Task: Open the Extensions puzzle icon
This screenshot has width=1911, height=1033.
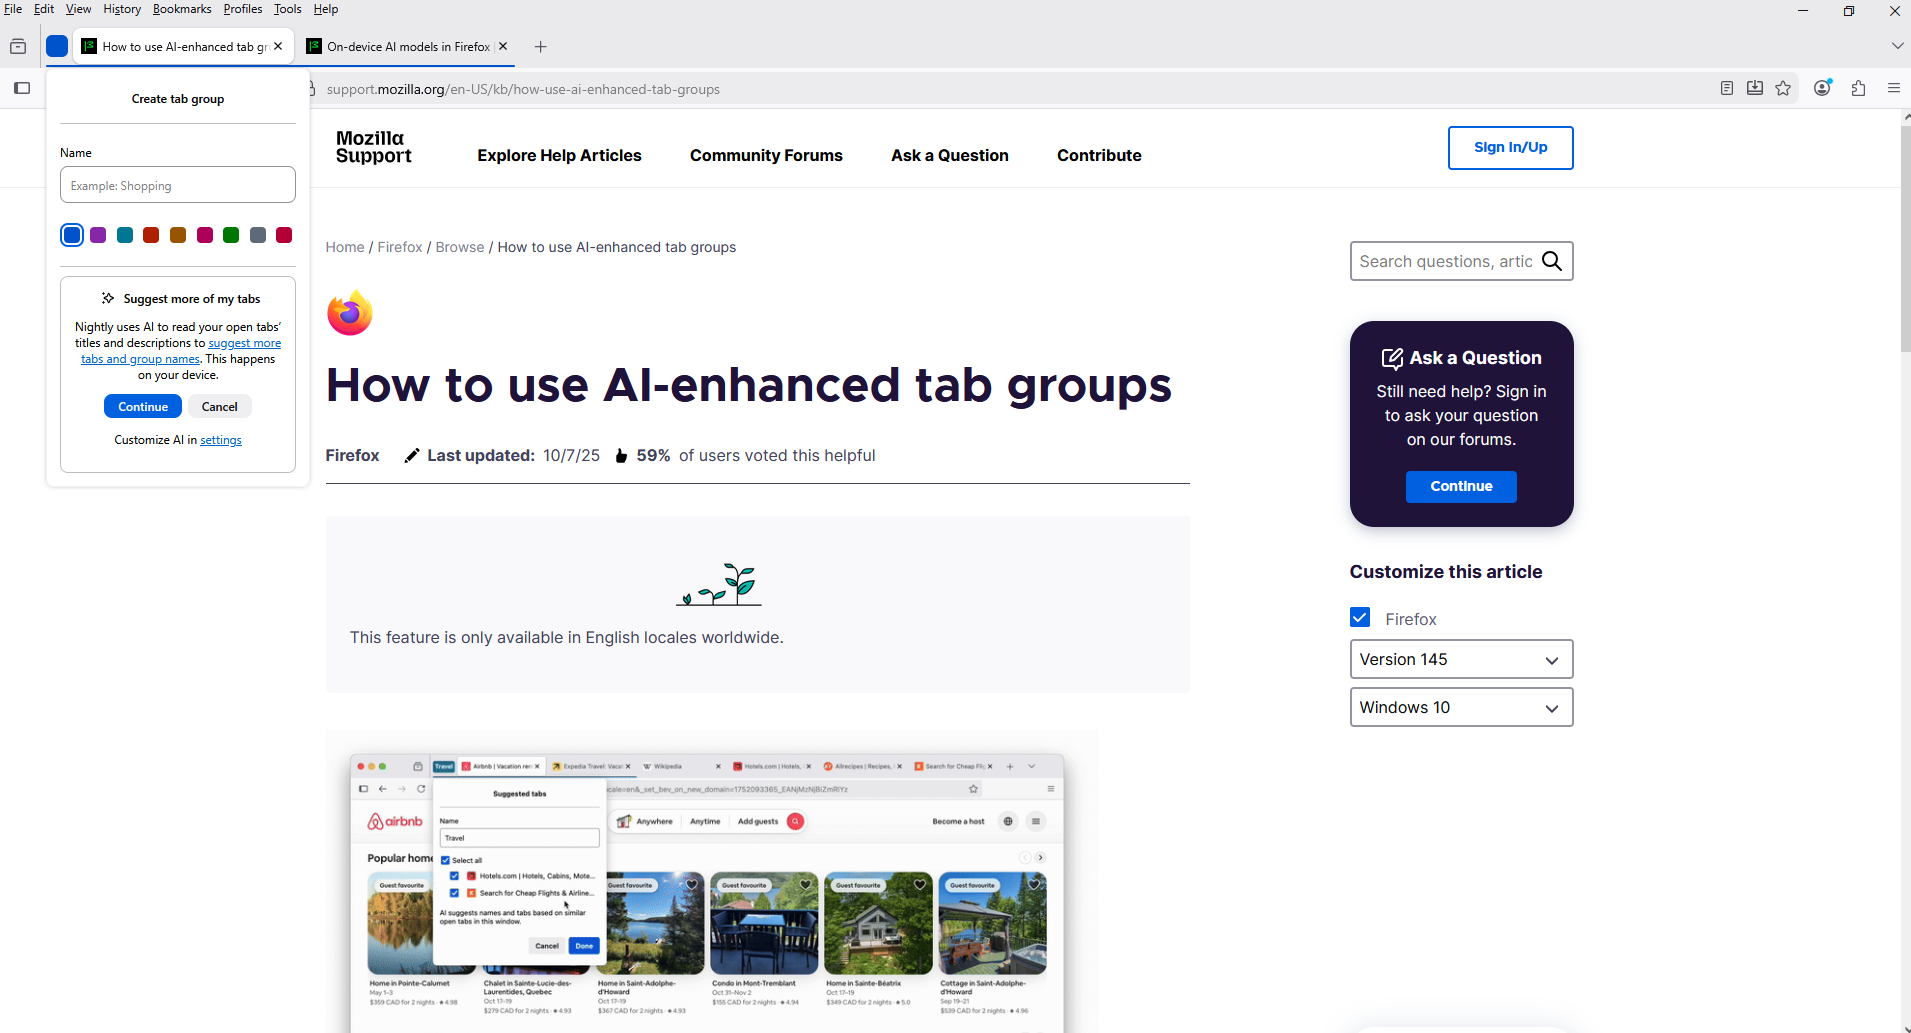Action: pos(1858,88)
